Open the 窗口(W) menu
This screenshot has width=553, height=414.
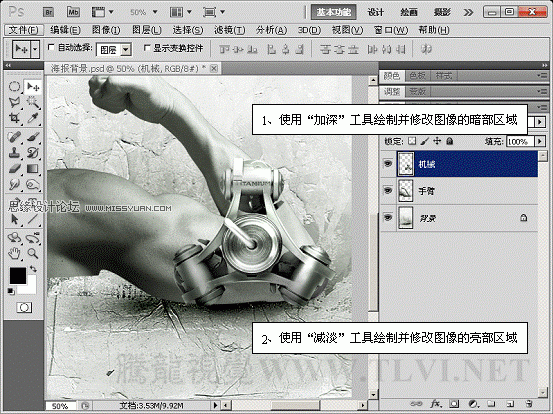[391, 30]
